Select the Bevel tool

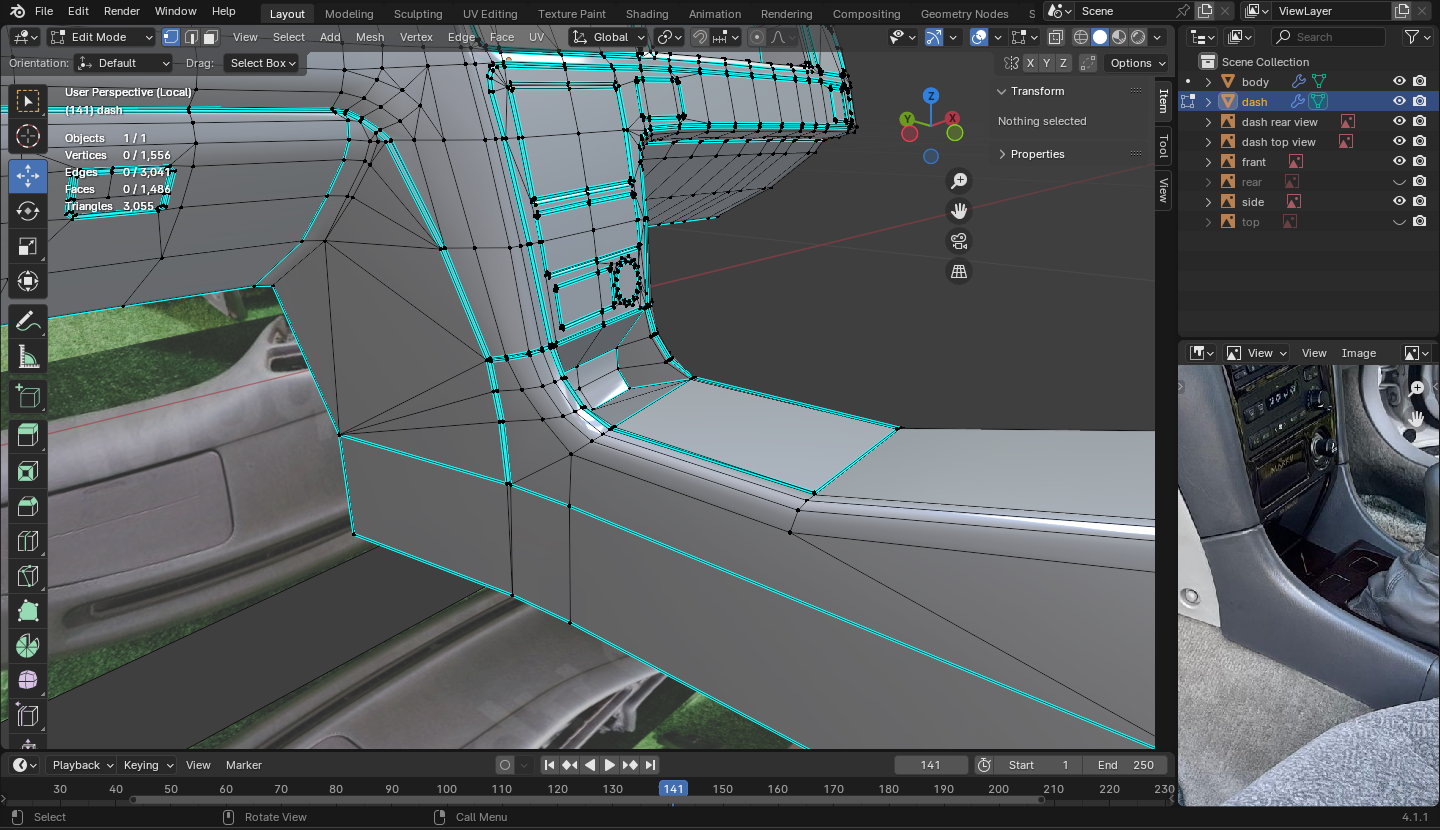pyautogui.click(x=28, y=506)
